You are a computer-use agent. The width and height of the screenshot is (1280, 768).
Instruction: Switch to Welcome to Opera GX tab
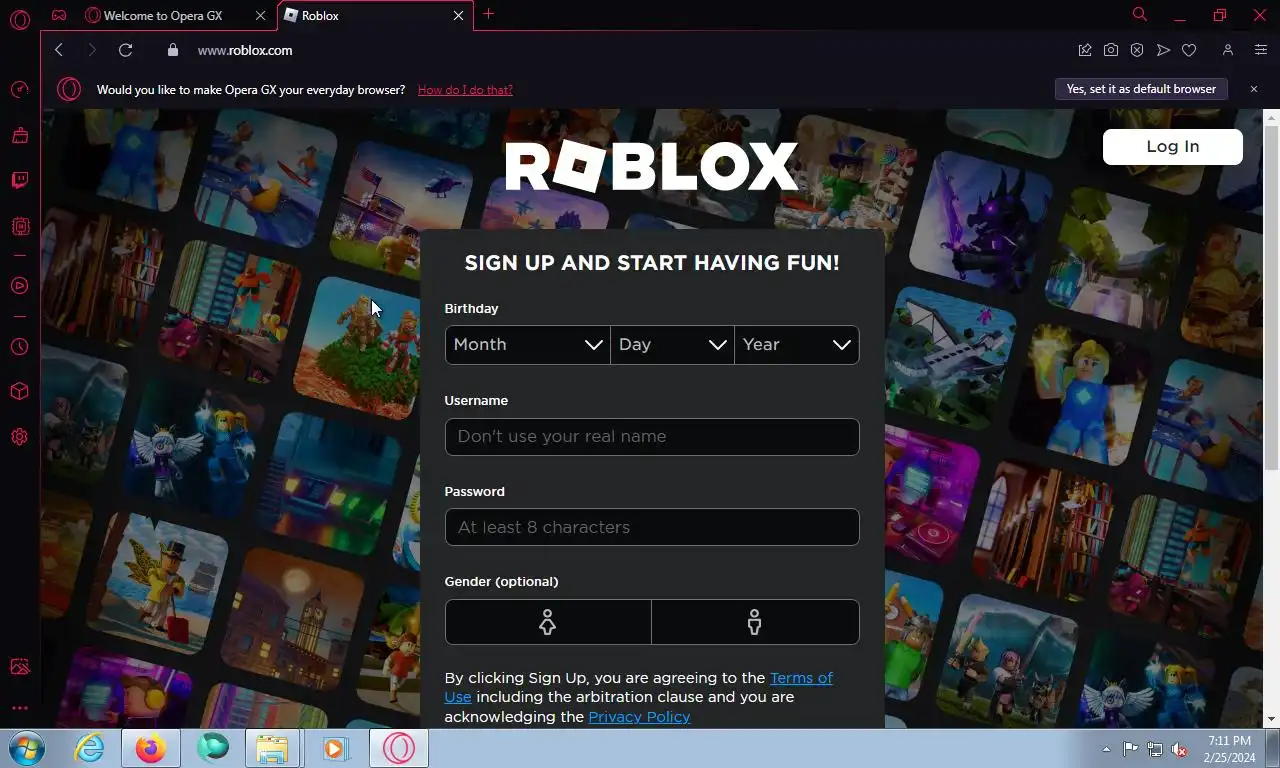tap(163, 16)
